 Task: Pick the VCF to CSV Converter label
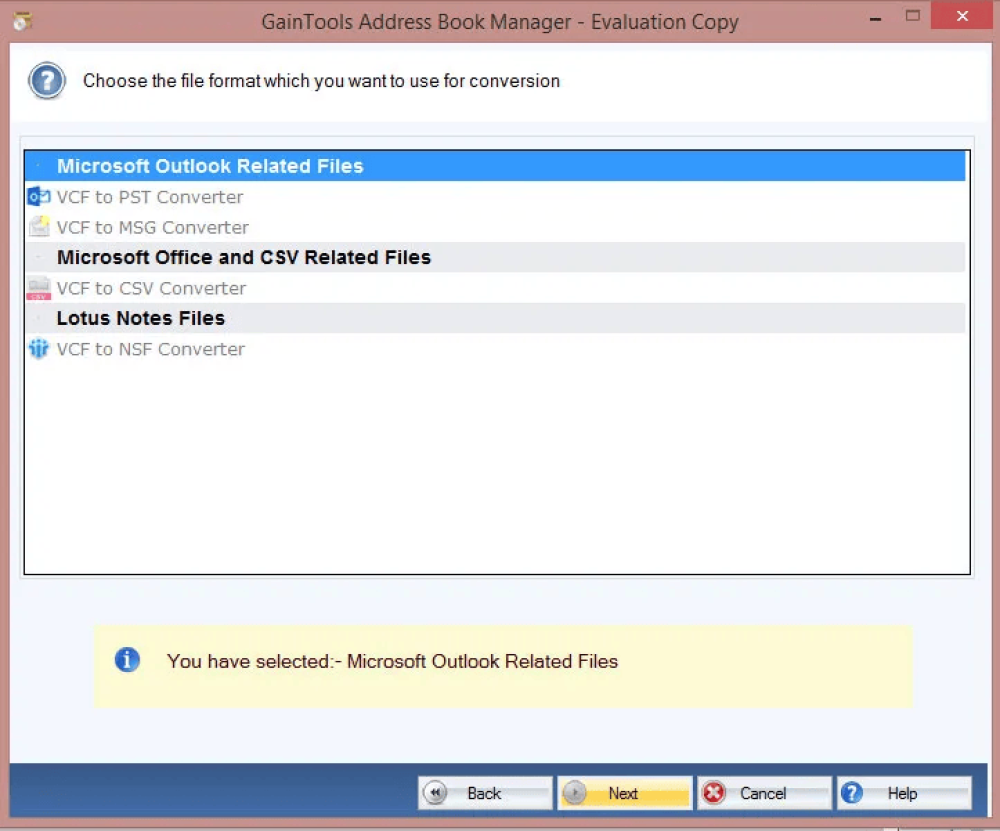pos(151,288)
